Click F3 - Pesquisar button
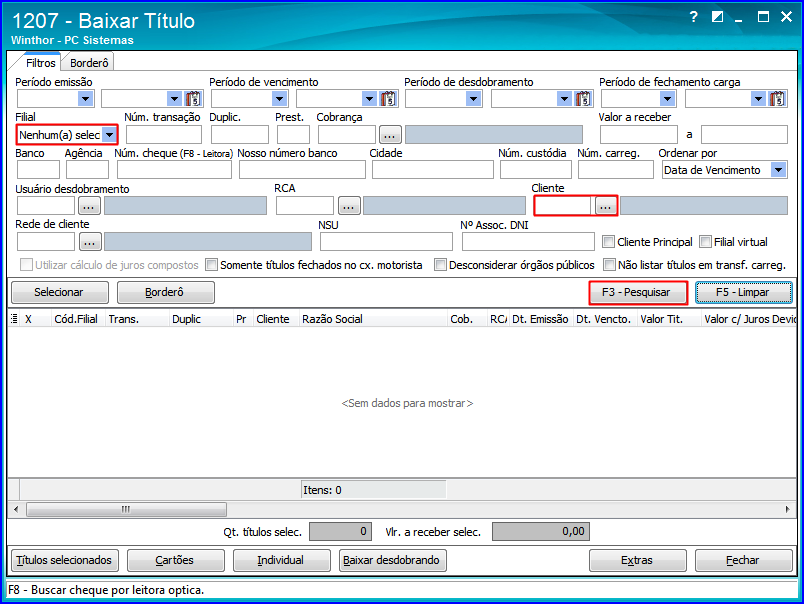 (637, 292)
